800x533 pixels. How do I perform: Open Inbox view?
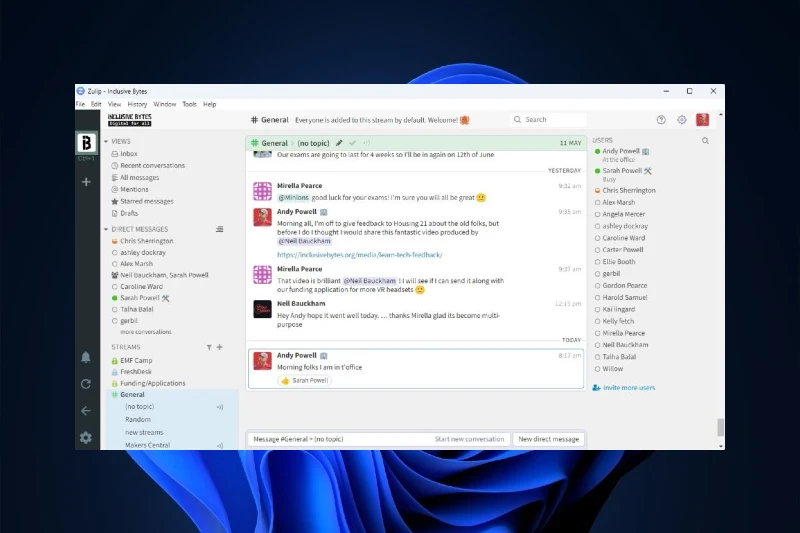point(129,154)
